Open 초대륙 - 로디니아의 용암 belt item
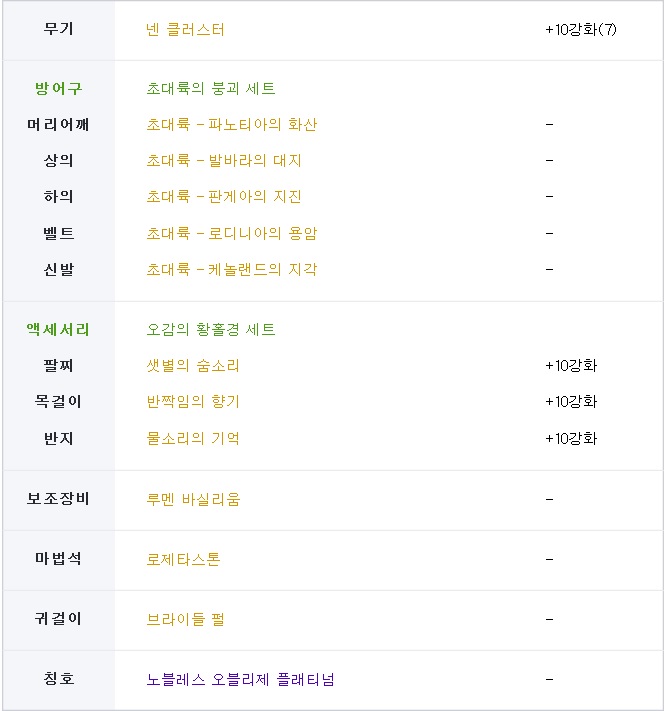The width and height of the screenshot is (665, 711). [x=232, y=234]
